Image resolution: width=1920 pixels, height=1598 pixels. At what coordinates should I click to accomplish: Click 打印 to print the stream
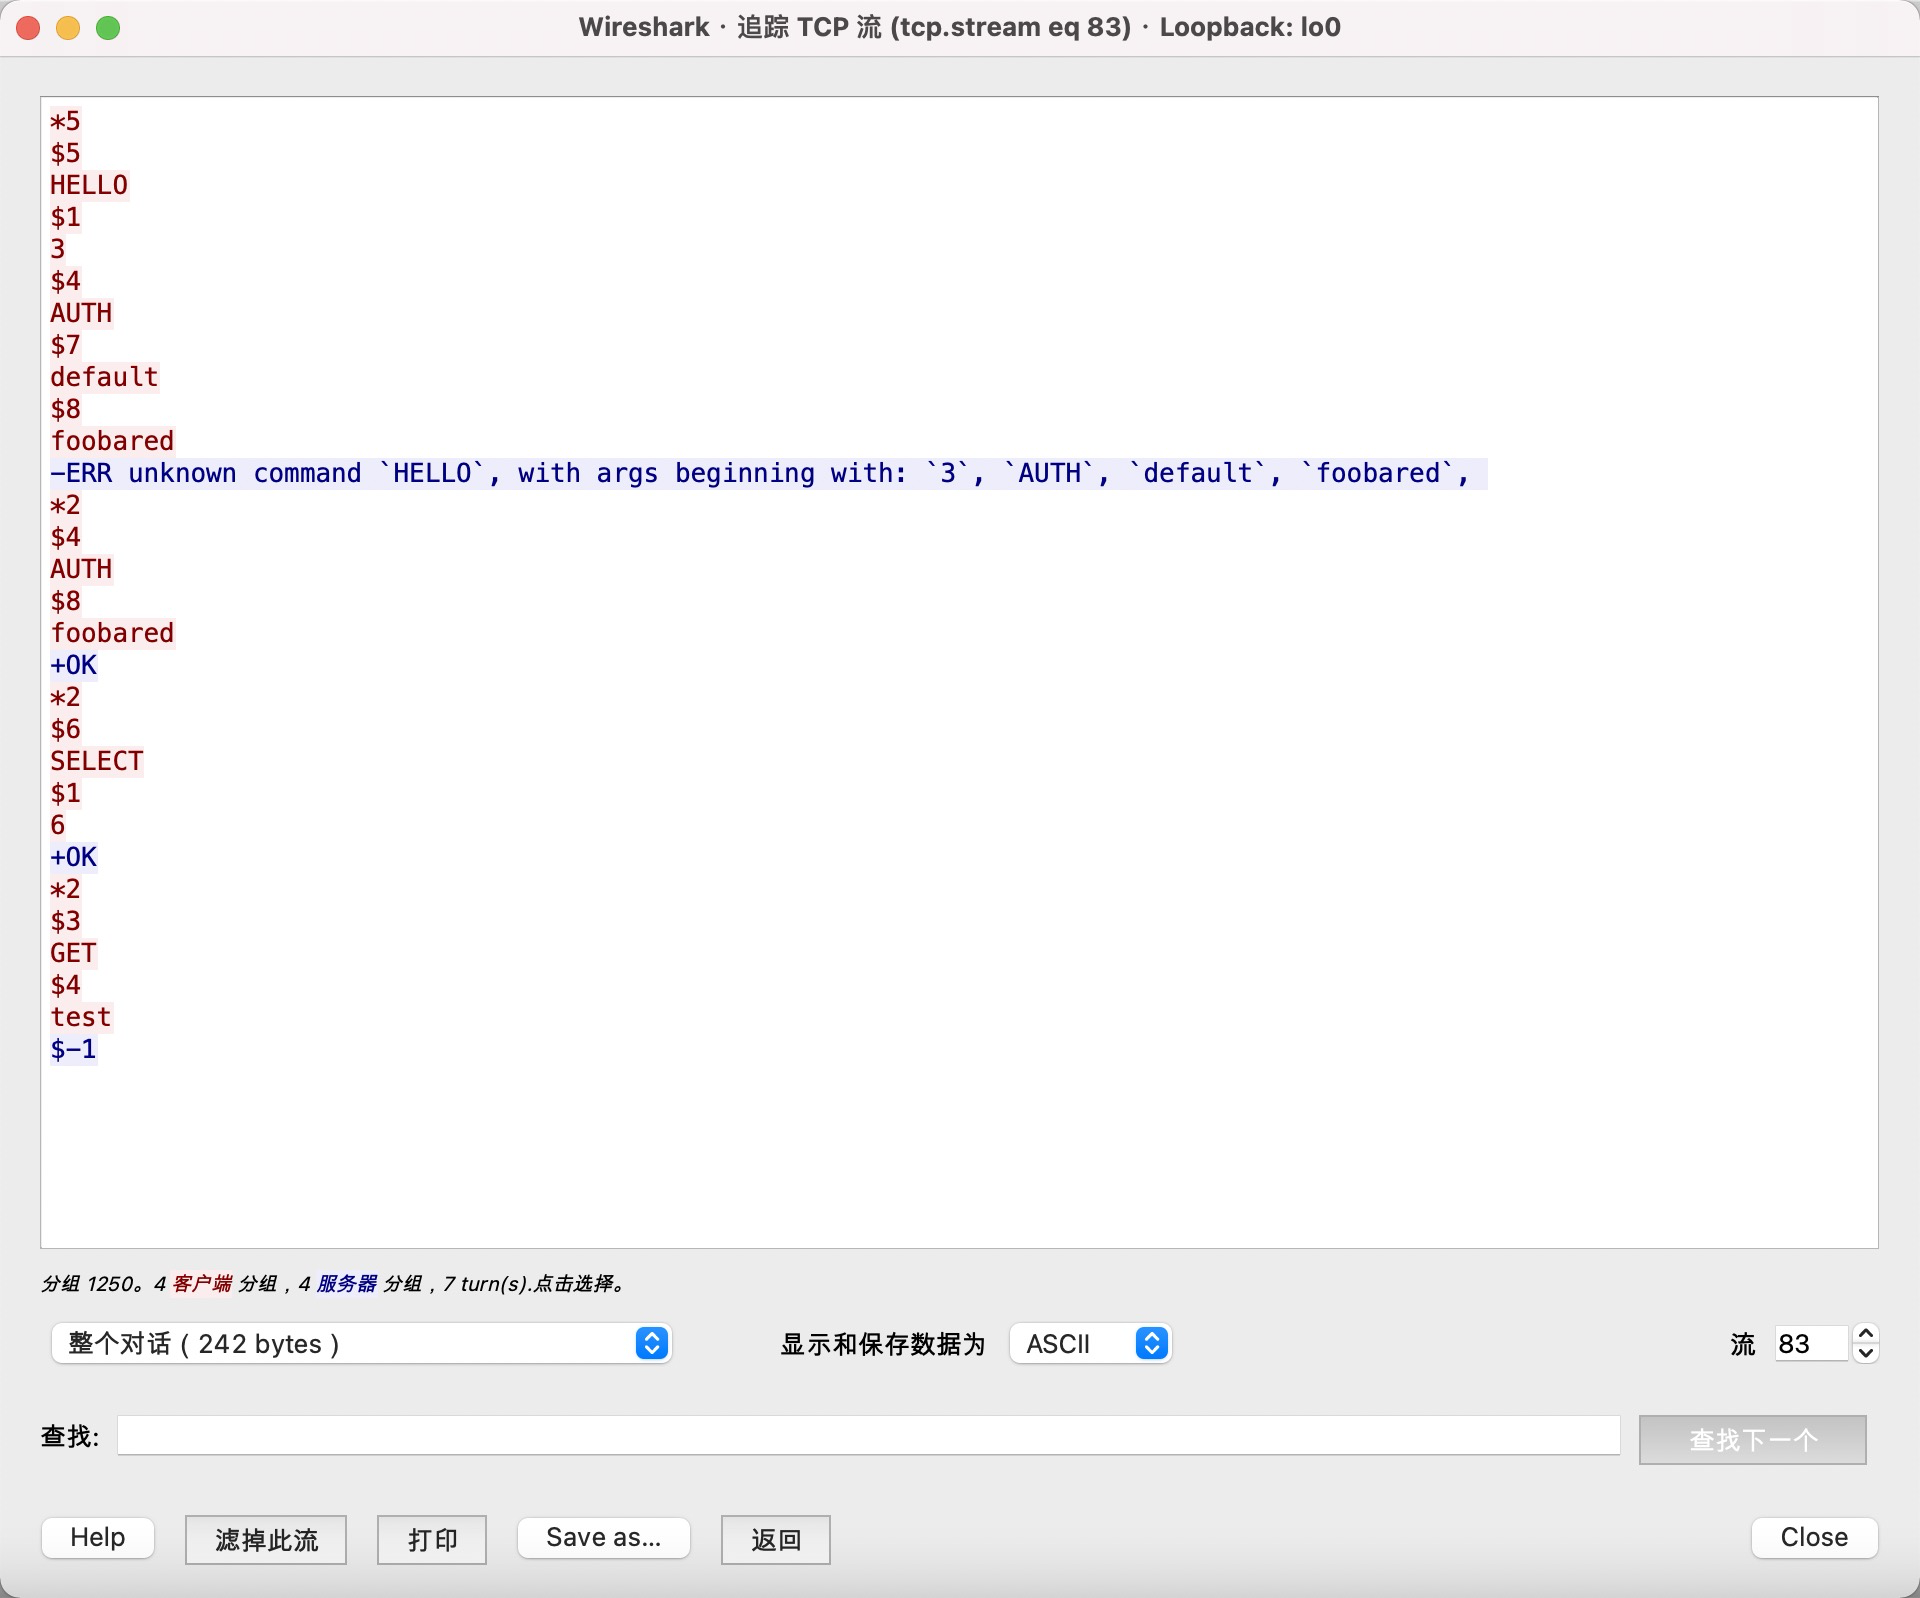point(431,1539)
